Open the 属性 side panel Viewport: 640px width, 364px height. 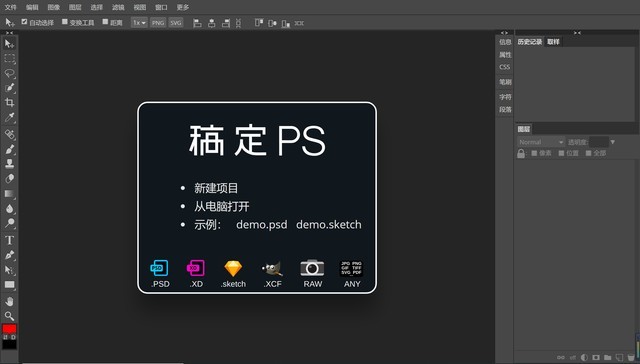coord(505,55)
